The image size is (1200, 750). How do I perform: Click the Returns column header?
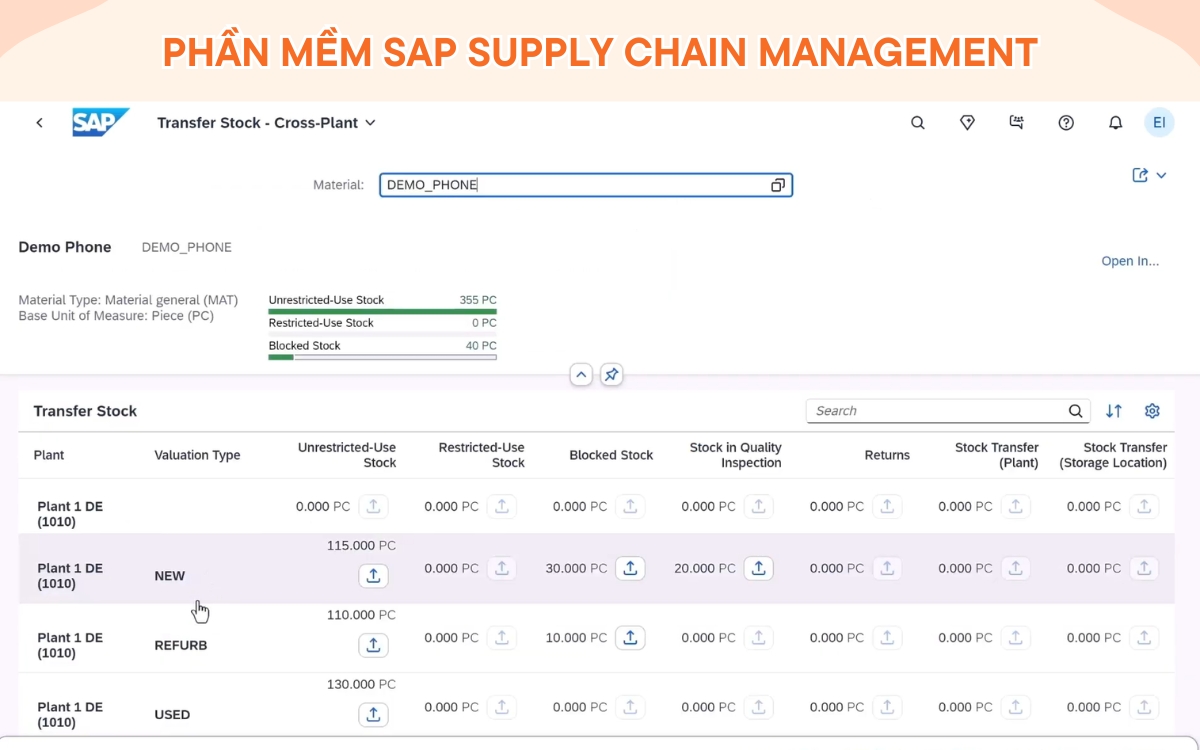pos(887,455)
